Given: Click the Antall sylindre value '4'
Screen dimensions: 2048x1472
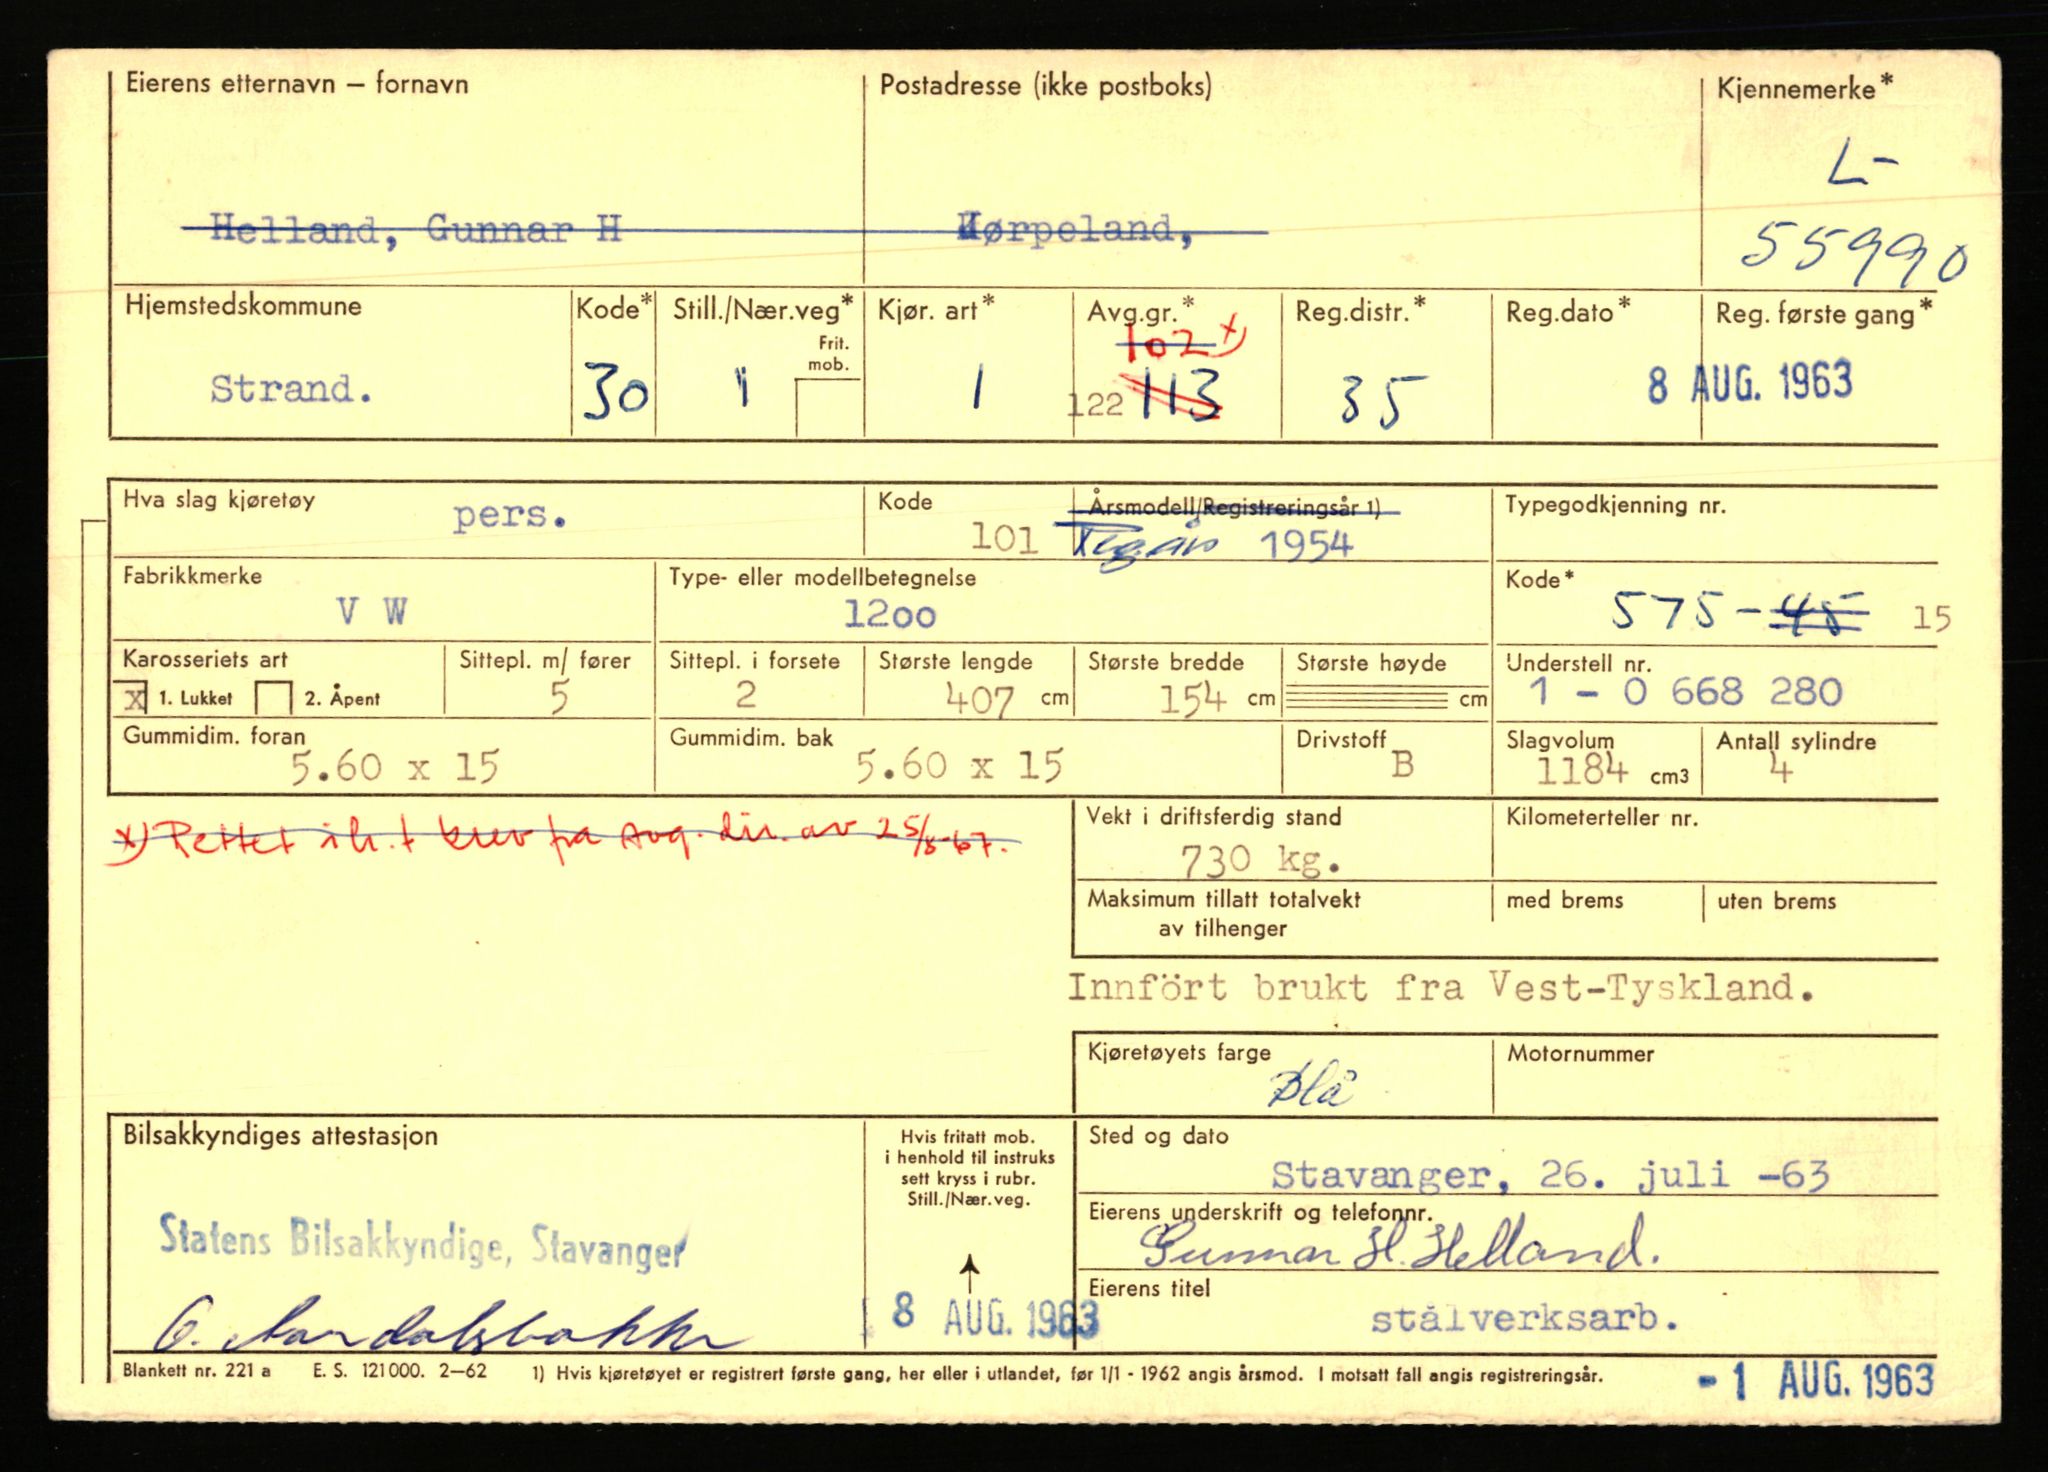Looking at the screenshot, I should point(1781,769).
